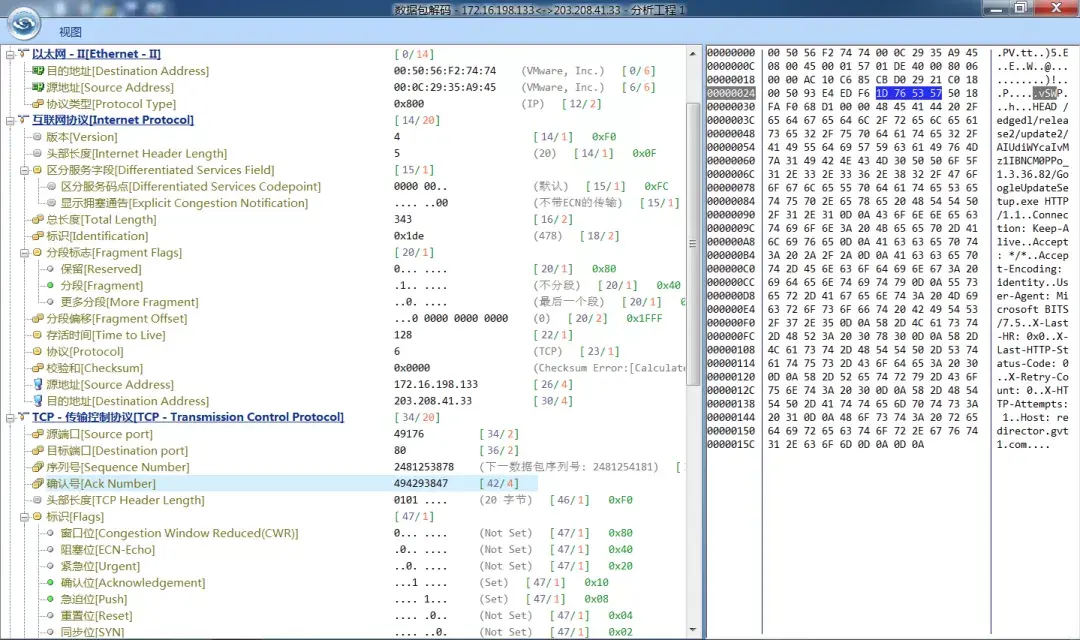
Task: Click the Source port field icon
Action: click(x=38, y=434)
